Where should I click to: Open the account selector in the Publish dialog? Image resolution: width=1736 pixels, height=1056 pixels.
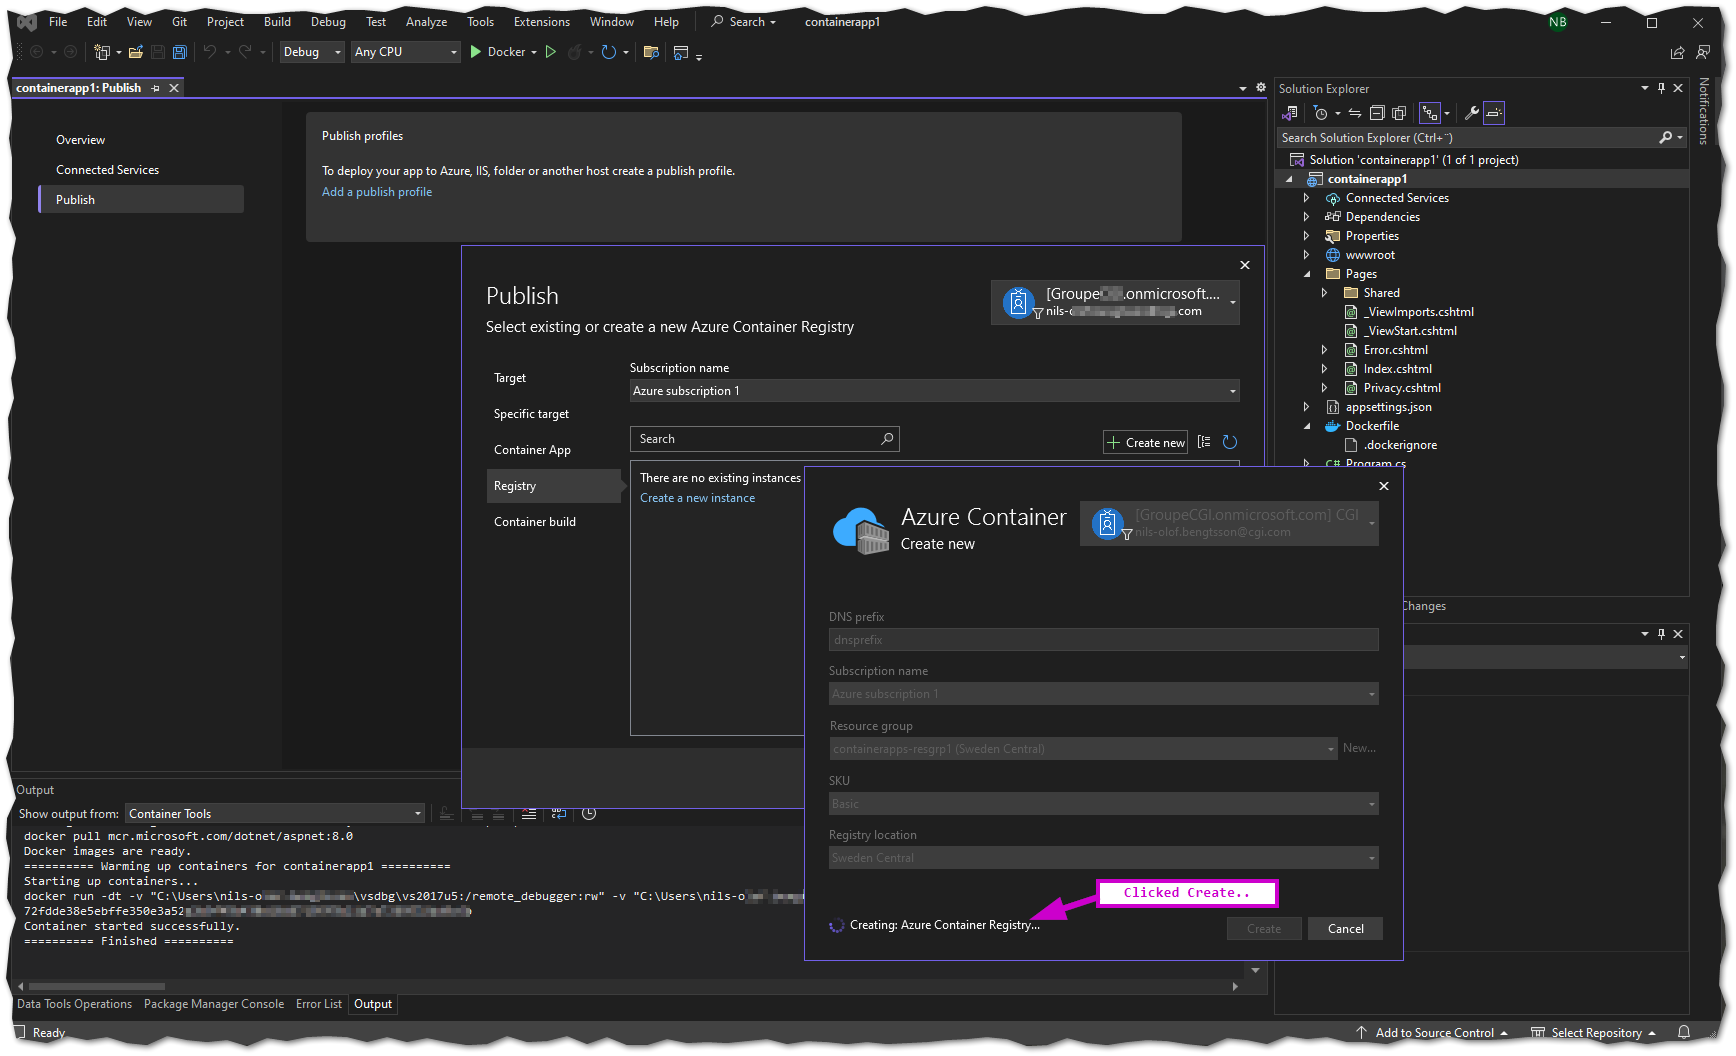click(1115, 302)
